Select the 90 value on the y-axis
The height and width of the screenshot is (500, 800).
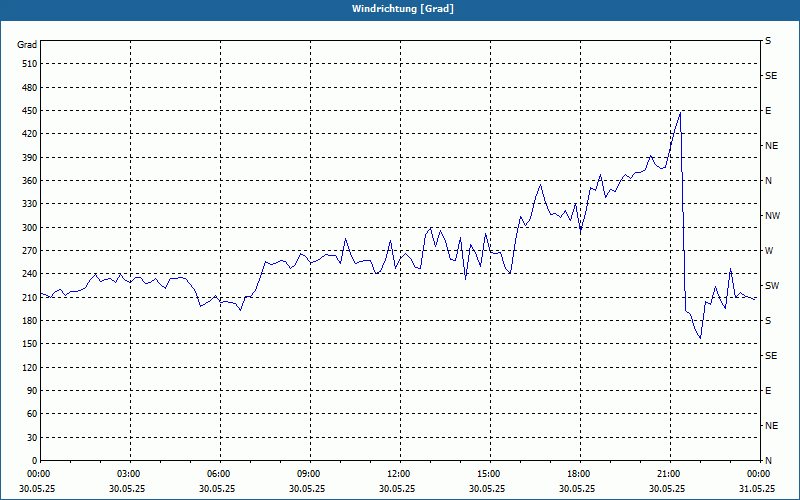point(32,391)
